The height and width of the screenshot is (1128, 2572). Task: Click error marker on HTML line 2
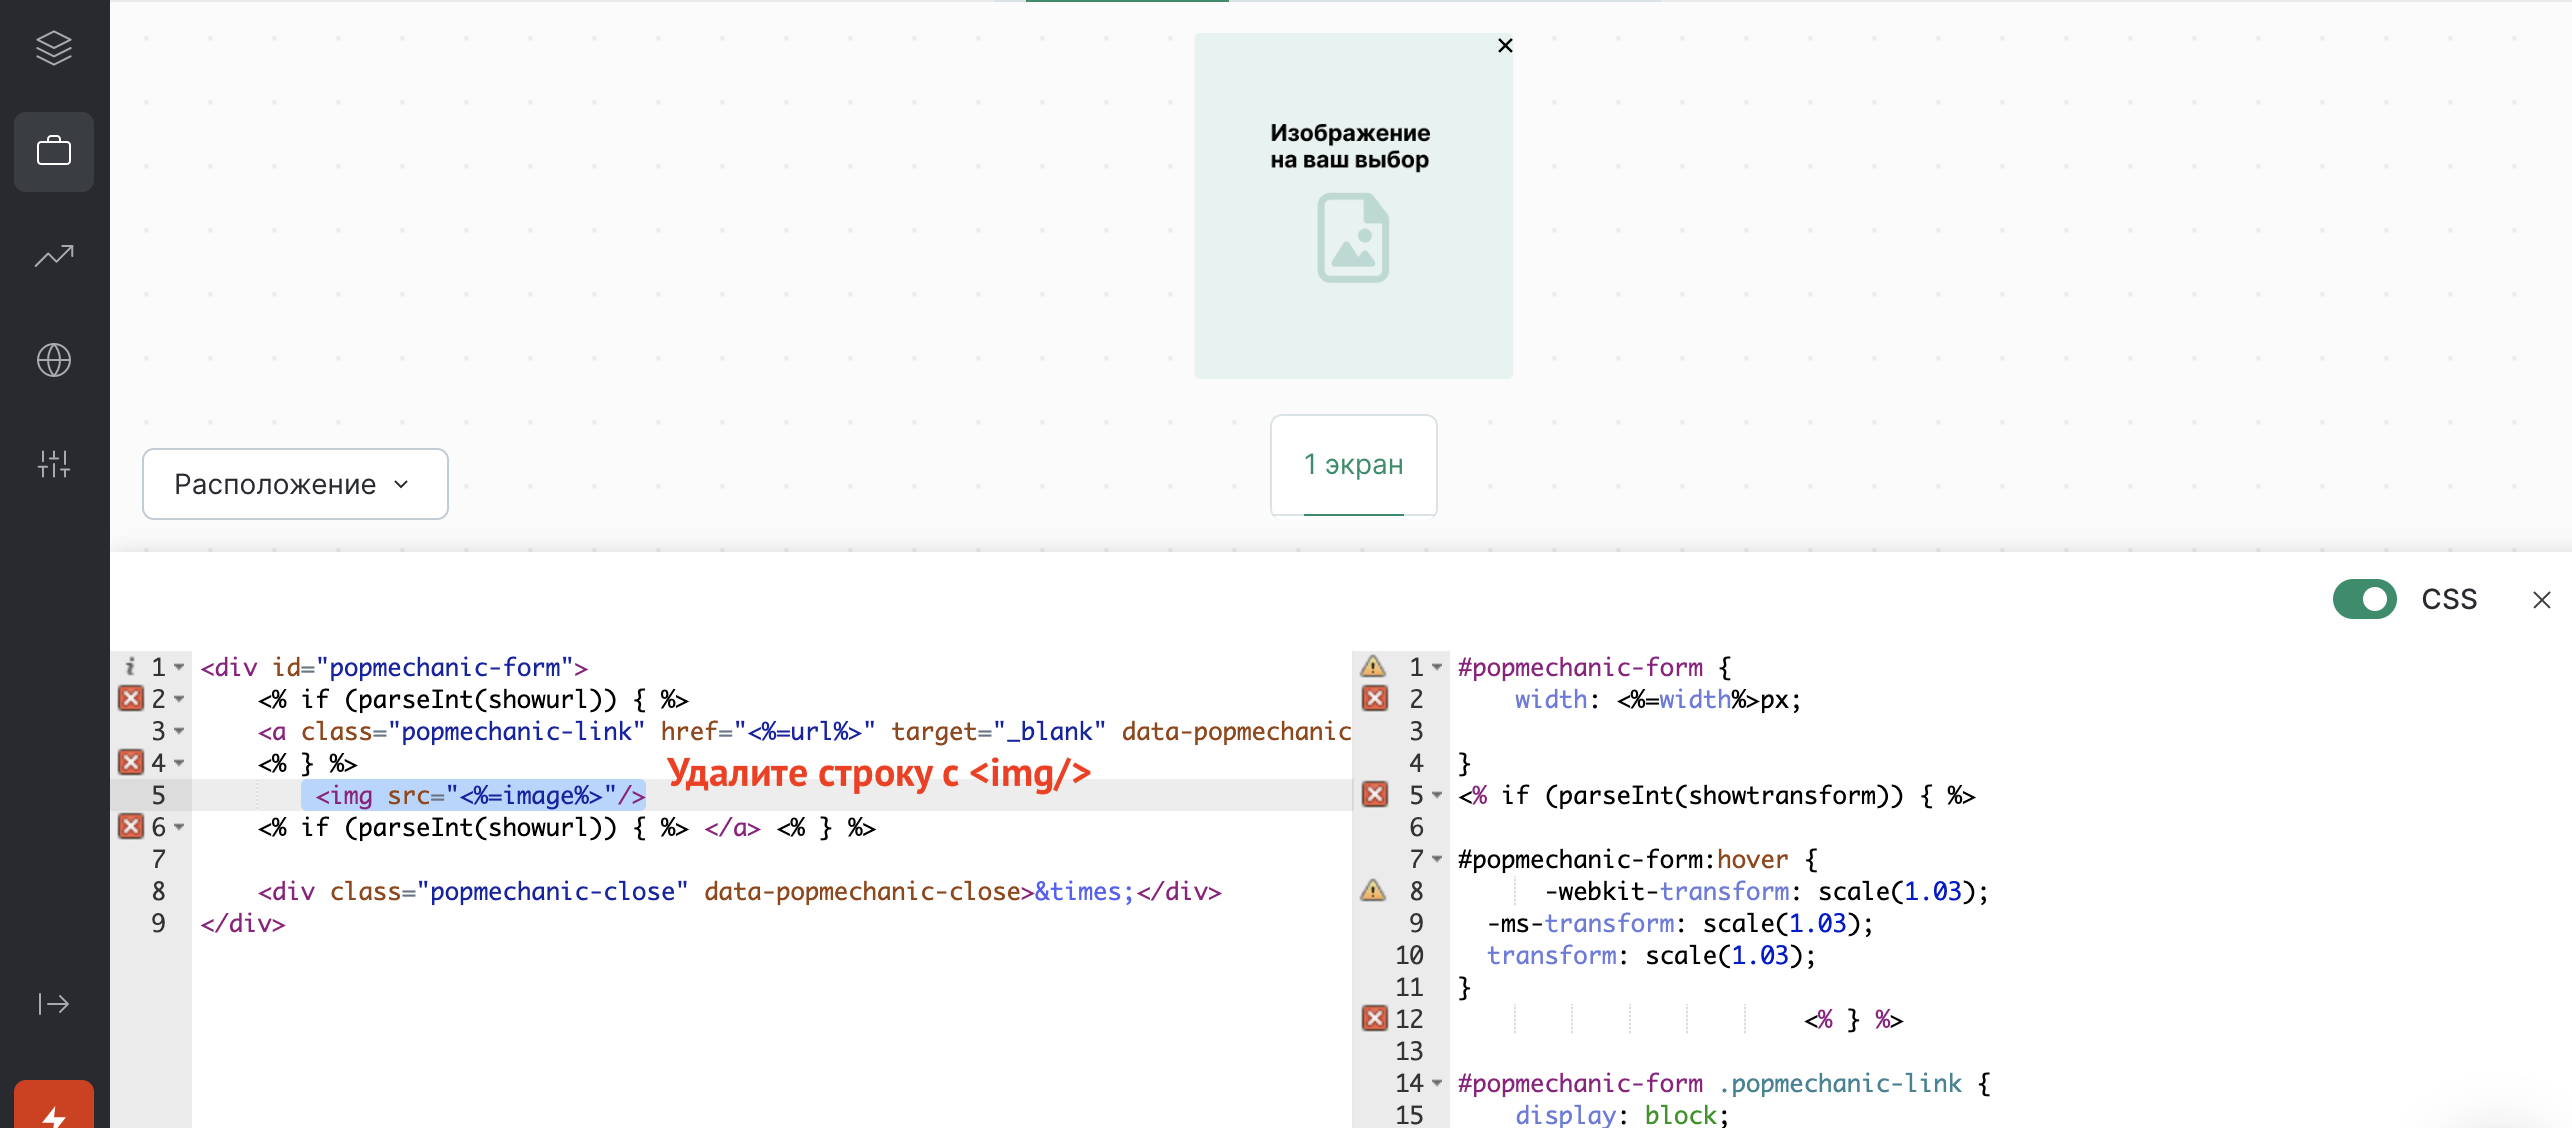pyautogui.click(x=131, y=698)
